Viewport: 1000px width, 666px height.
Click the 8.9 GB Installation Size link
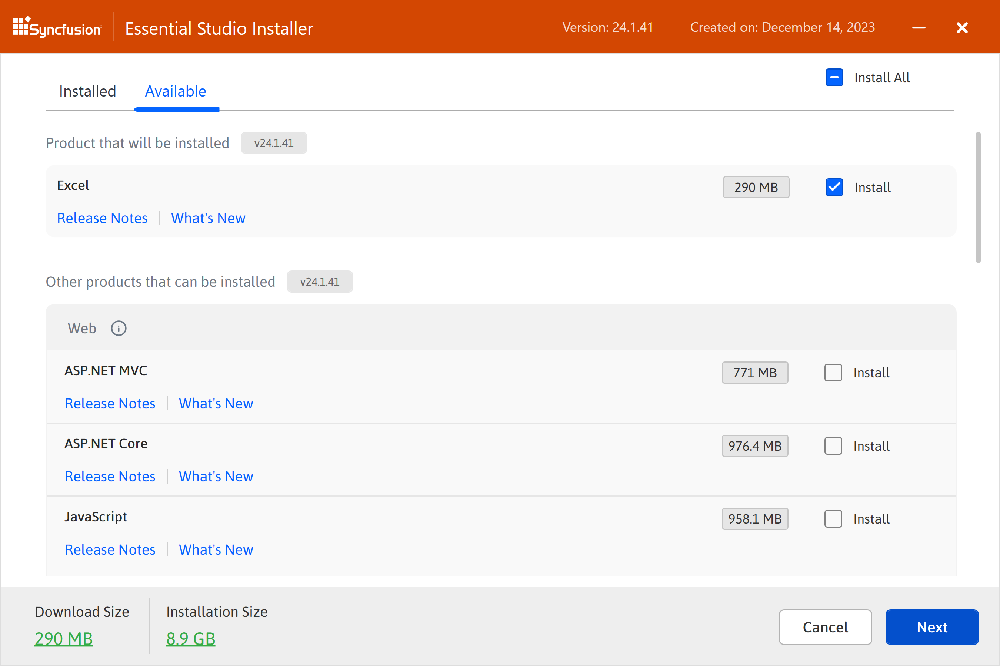click(190, 638)
